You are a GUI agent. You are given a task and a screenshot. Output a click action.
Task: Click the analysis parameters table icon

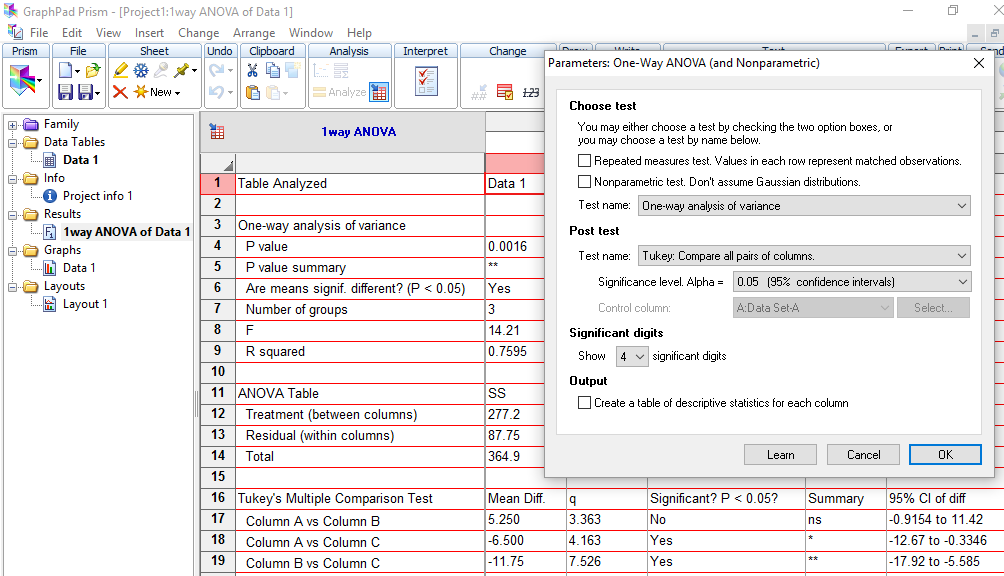click(x=379, y=92)
